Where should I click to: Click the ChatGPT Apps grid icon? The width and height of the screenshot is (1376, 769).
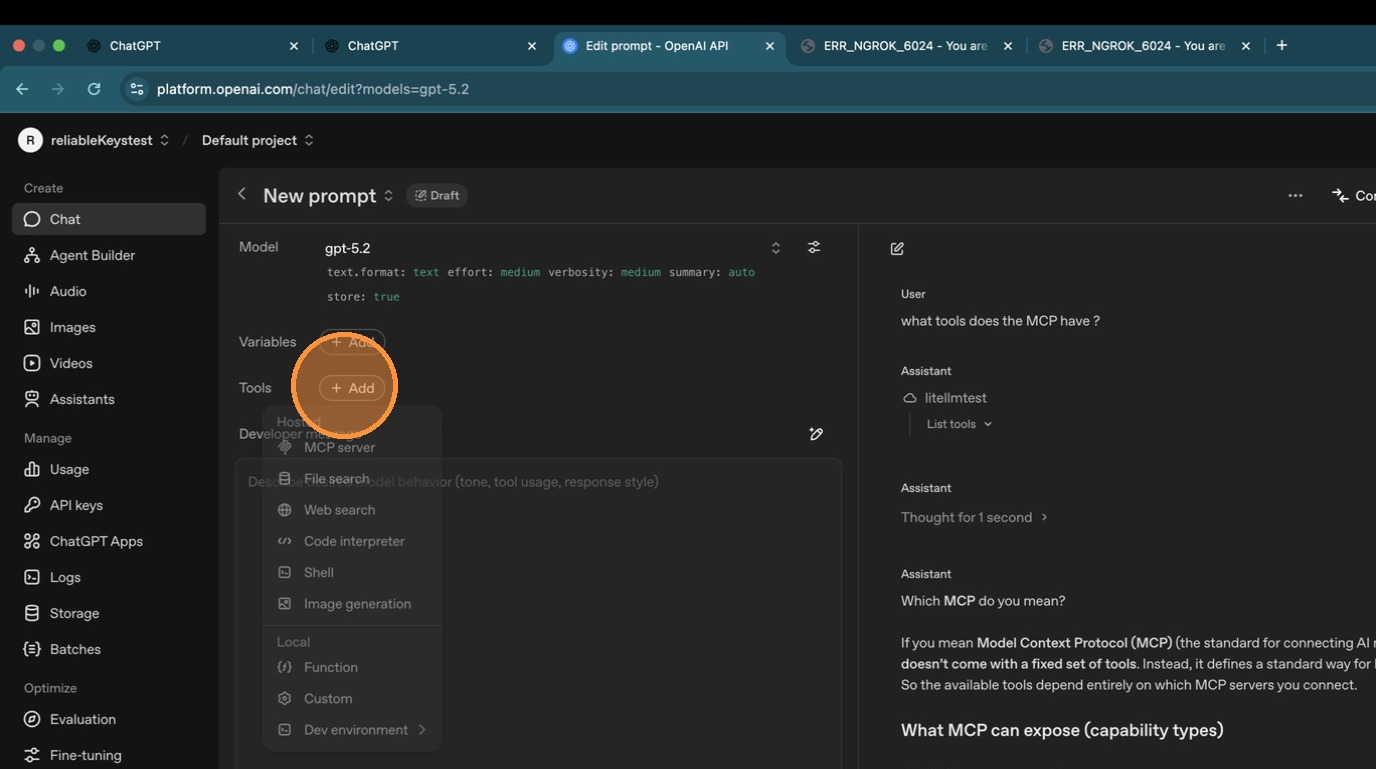[32, 541]
